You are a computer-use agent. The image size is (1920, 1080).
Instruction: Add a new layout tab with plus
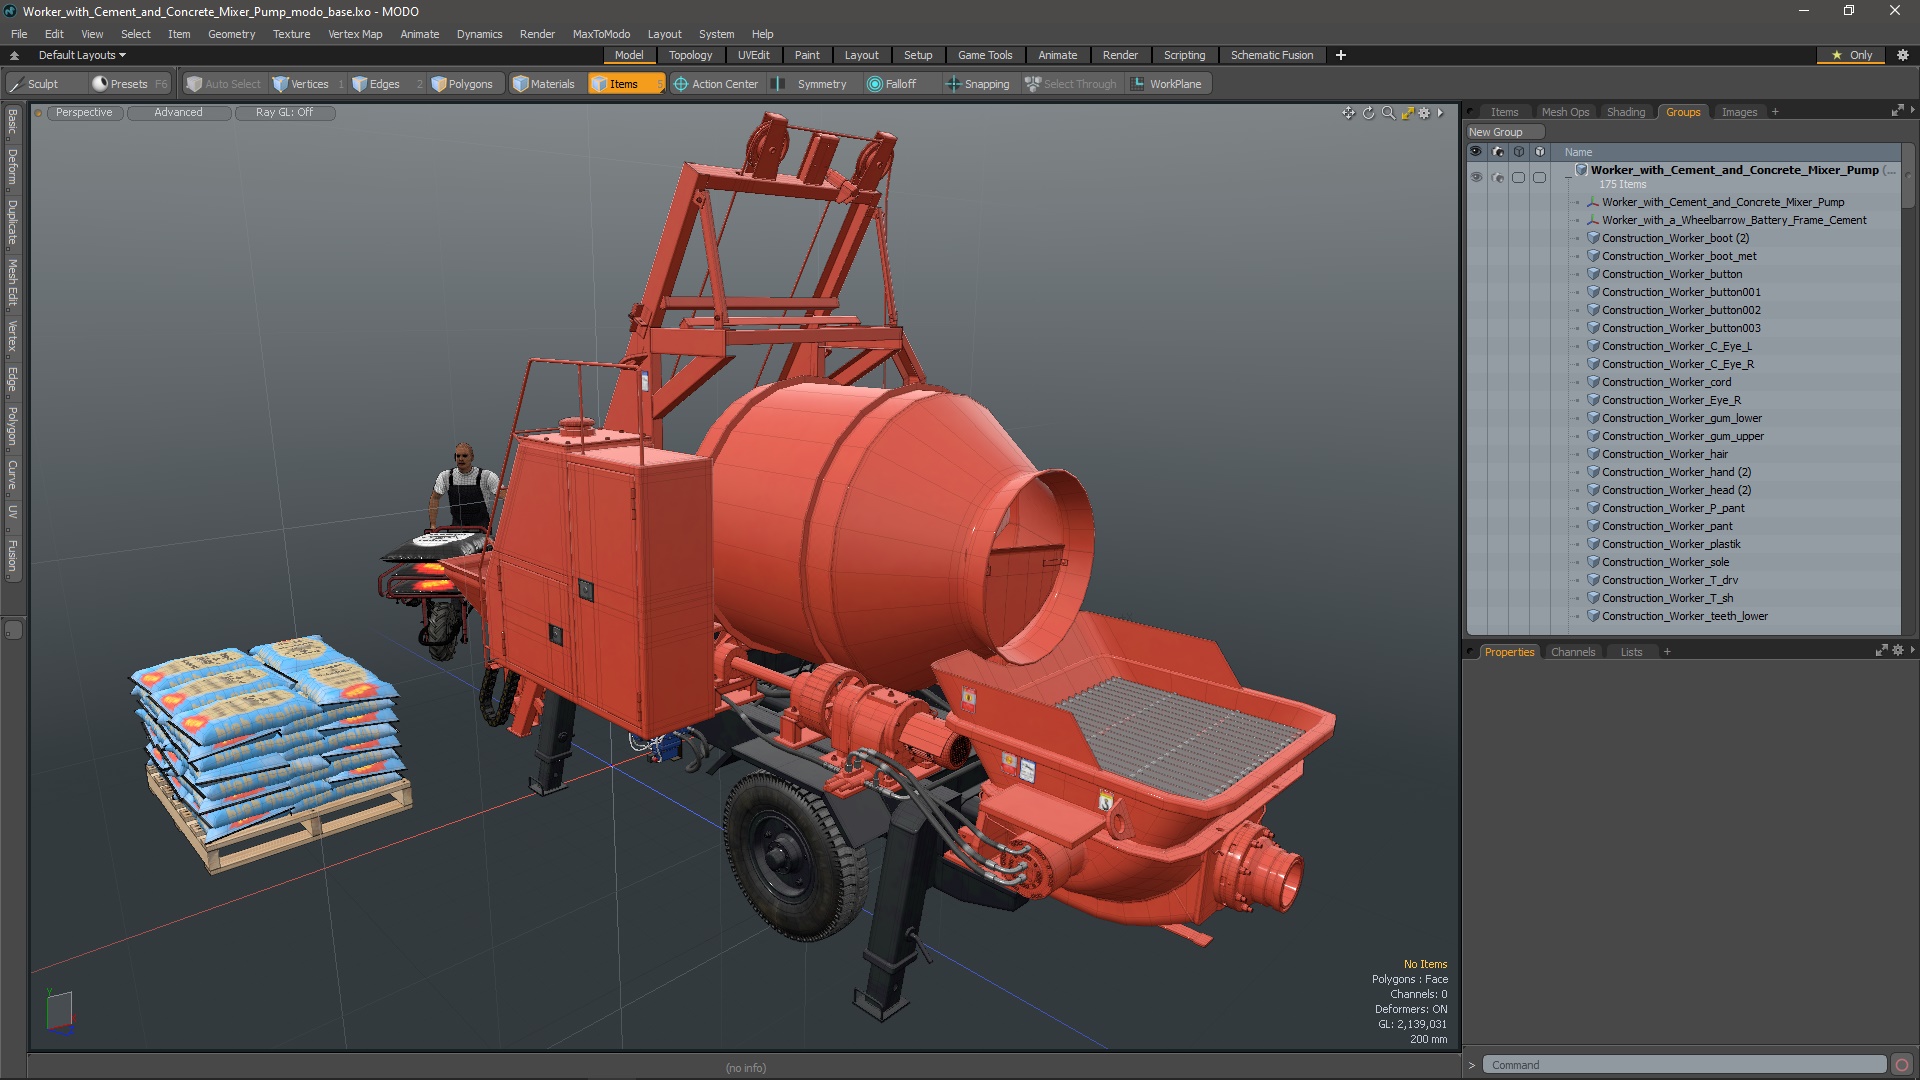(1341, 55)
